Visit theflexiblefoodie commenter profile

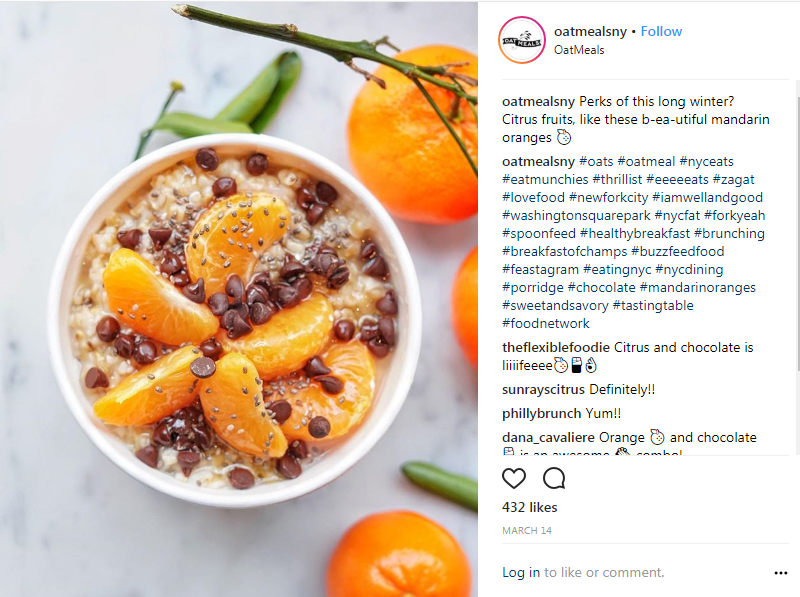click(x=556, y=347)
